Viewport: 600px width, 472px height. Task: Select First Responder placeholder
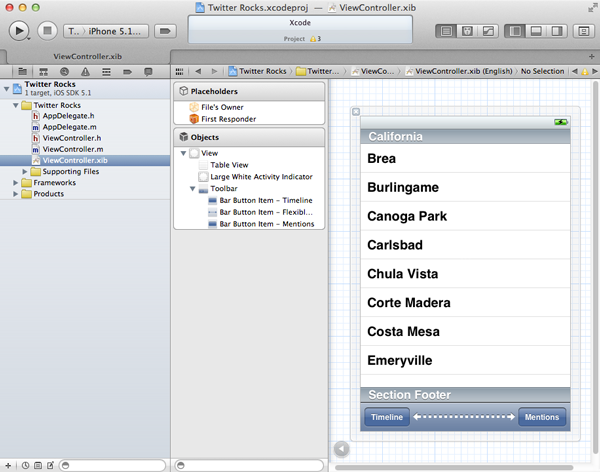click(228, 119)
